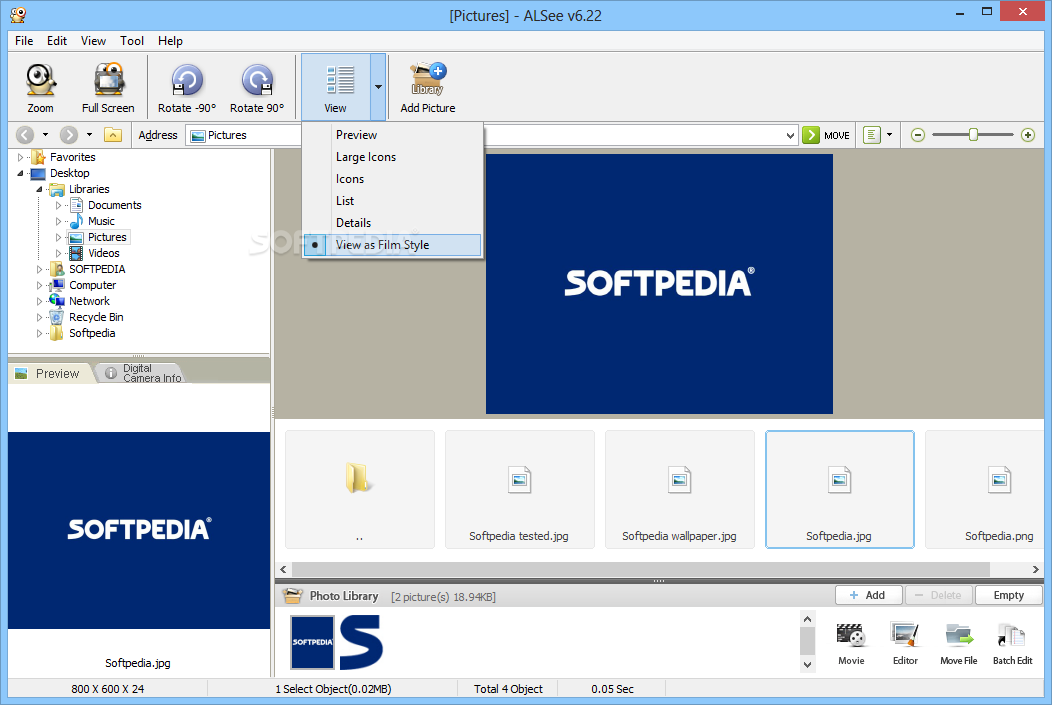Click the Softpedia logo thumbnail in Photo Library
The width and height of the screenshot is (1052, 705).
tap(312, 642)
